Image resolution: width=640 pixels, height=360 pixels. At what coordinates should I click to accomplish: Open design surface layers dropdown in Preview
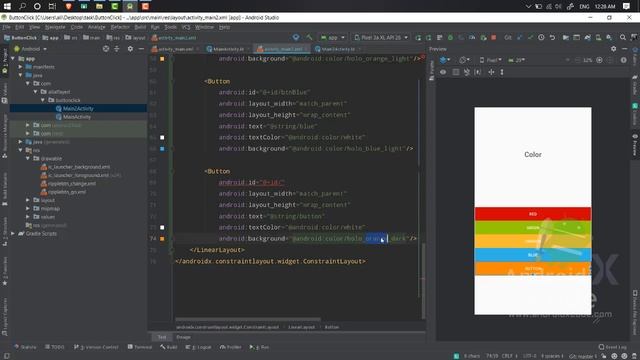(x=445, y=60)
